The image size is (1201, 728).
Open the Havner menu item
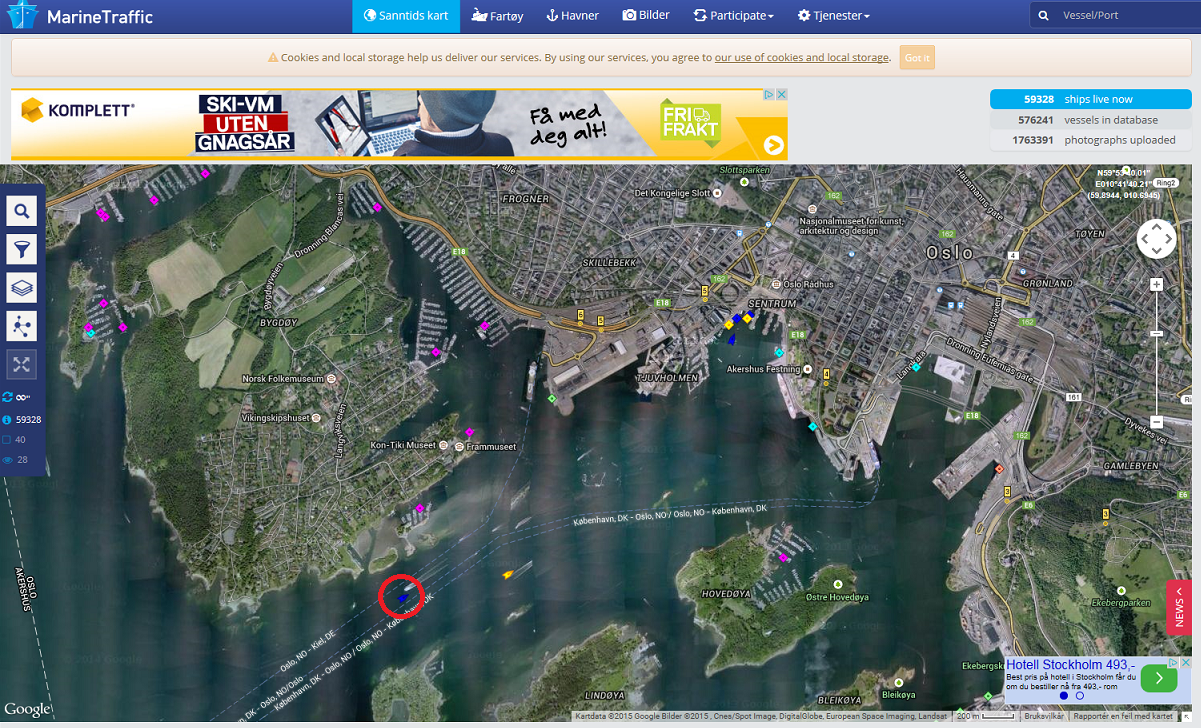click(x=573, y=16)
